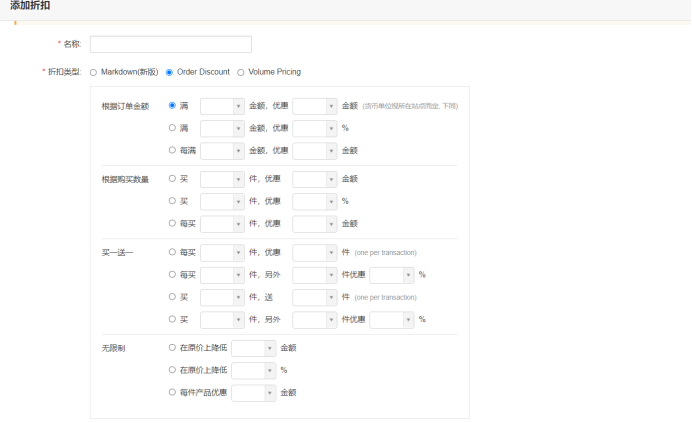Select 在原价上降低 金额 radio option
Viewport: 692px width, 423px height.
(x=173, y=348)
